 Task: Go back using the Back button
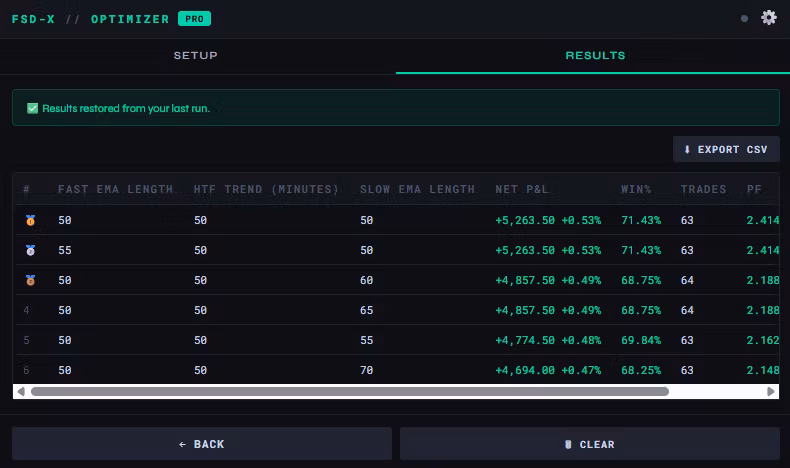tap(202, 444)
